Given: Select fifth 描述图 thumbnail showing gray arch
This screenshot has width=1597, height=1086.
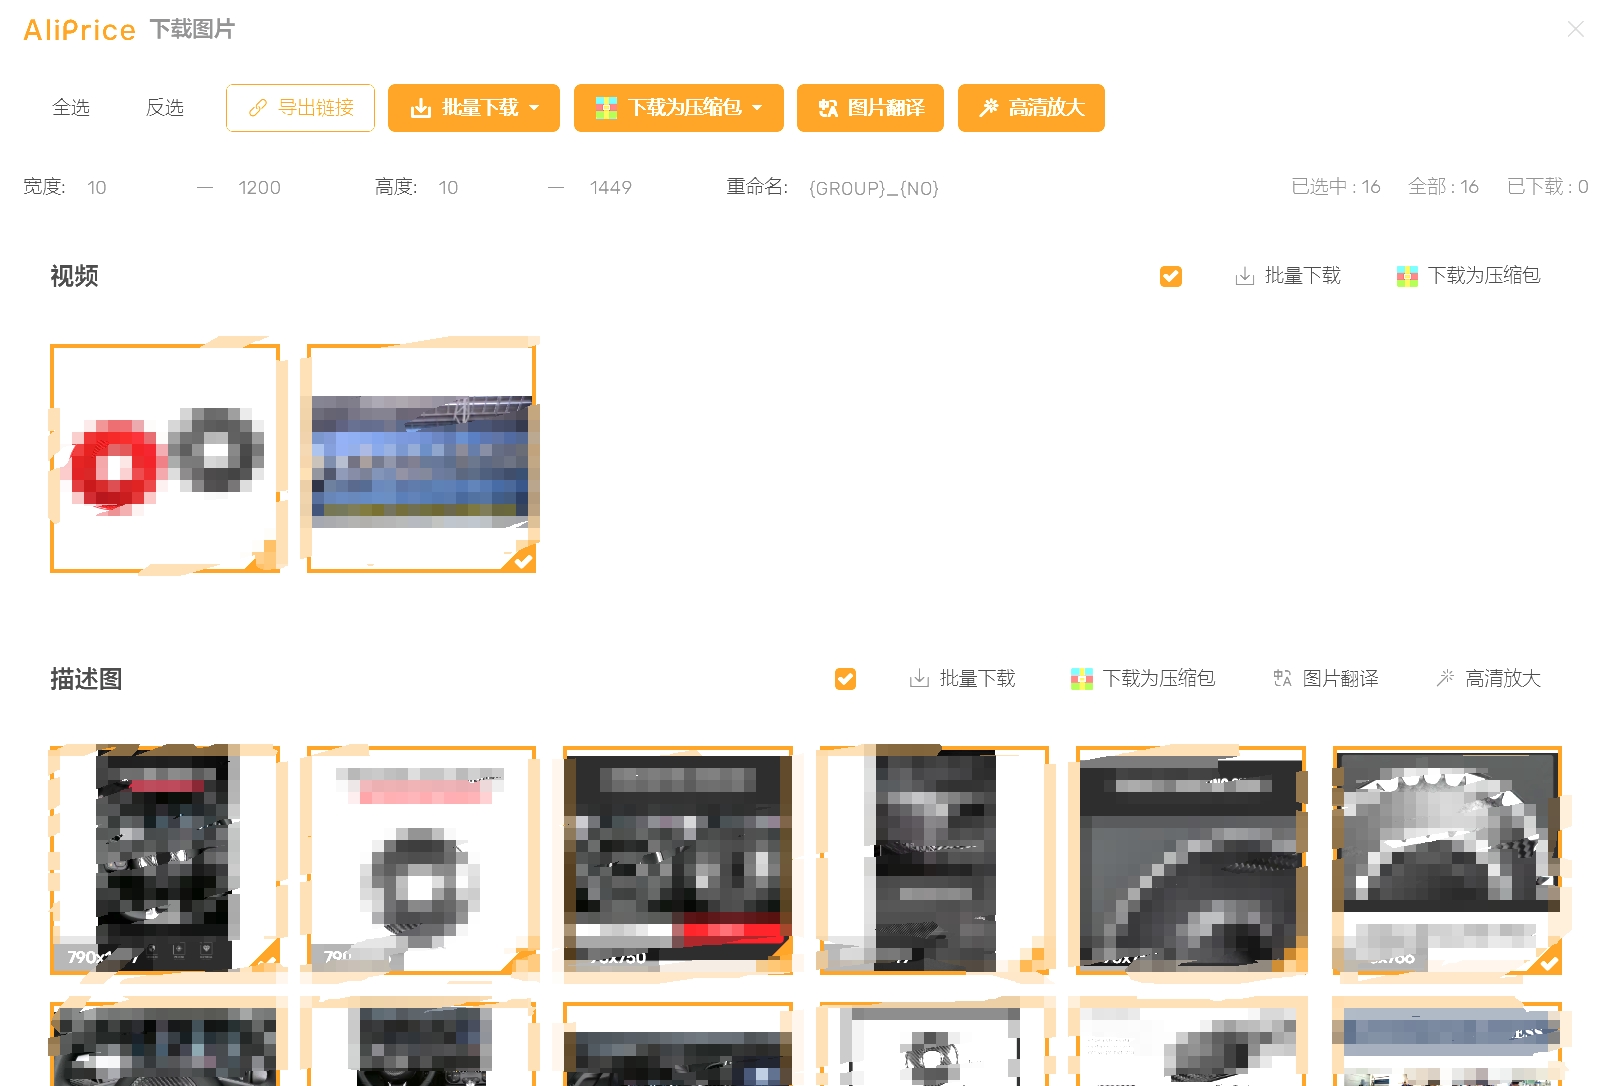Looking at the screenshot, I should pyautogui.click(x=1191, y=860).
